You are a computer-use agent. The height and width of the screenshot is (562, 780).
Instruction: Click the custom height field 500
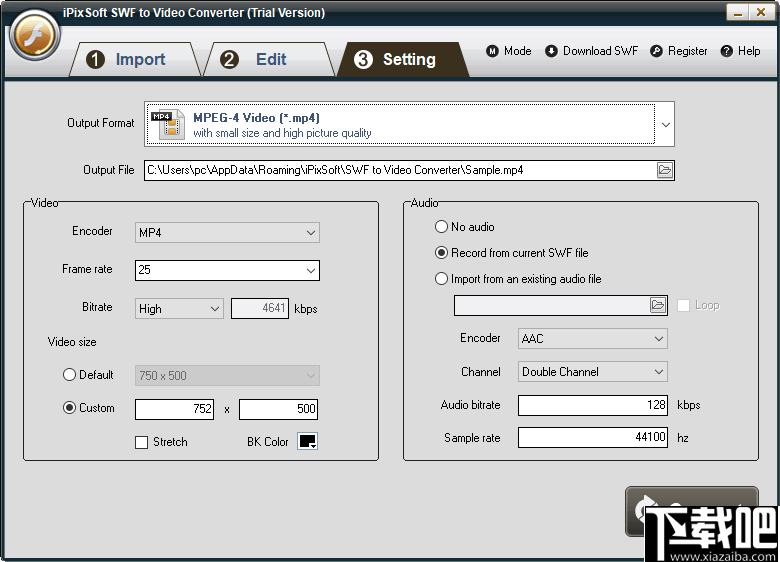279,409
